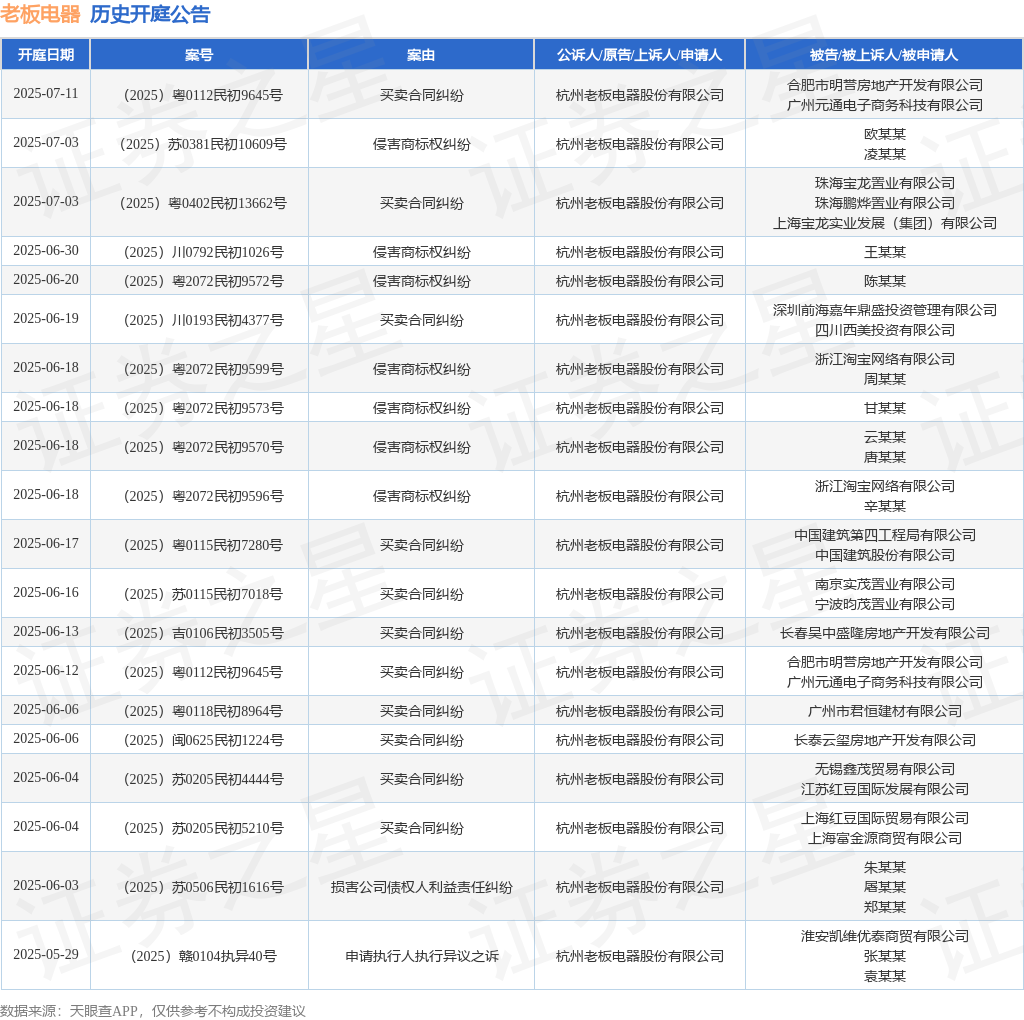The width and height of the screenshot is (1024, 1020).
Task: Click defendant 无锡鑫茂贸易有限公司
Action: [x=884, y=769]
